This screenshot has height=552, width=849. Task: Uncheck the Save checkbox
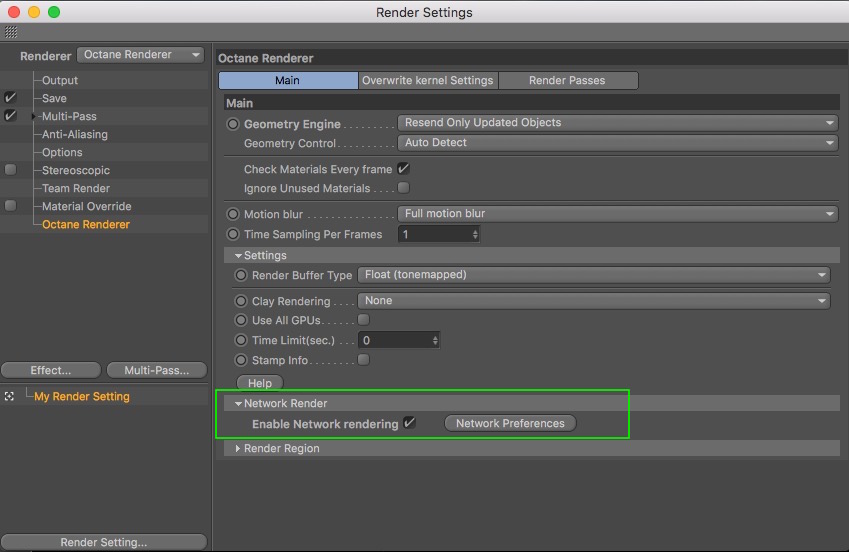tap(10, 98)
